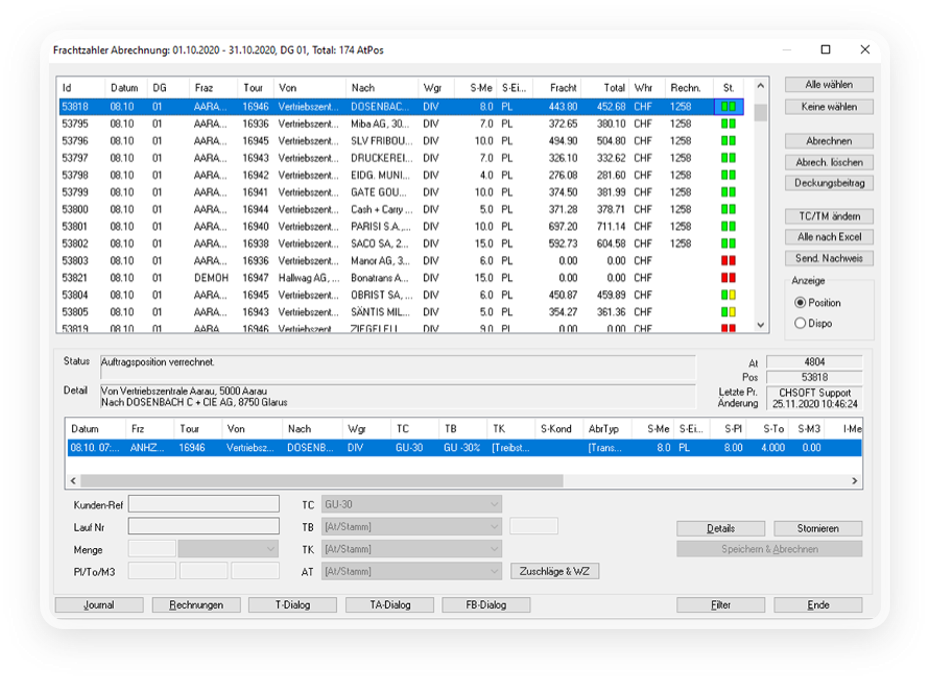Click the Abrechnen button
The height and width of the screenshot is (680, 930).
pos(828,141)
